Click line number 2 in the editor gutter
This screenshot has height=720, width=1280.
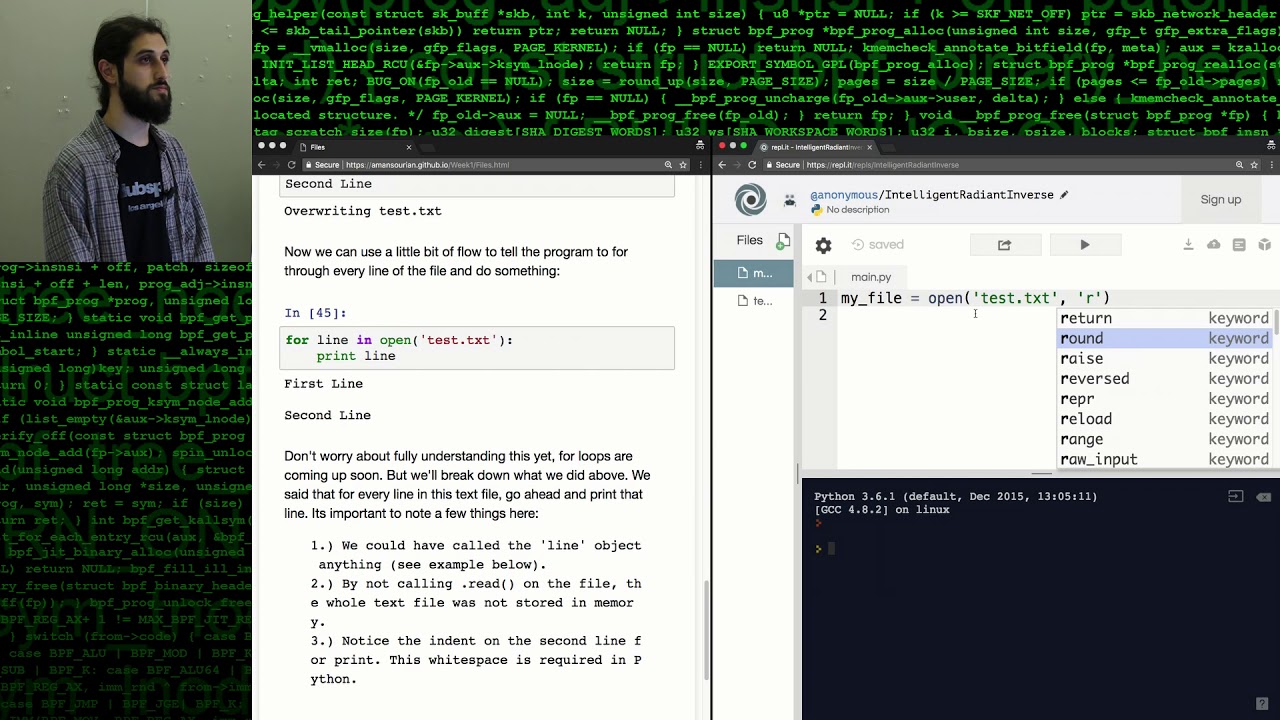point(822,315)
